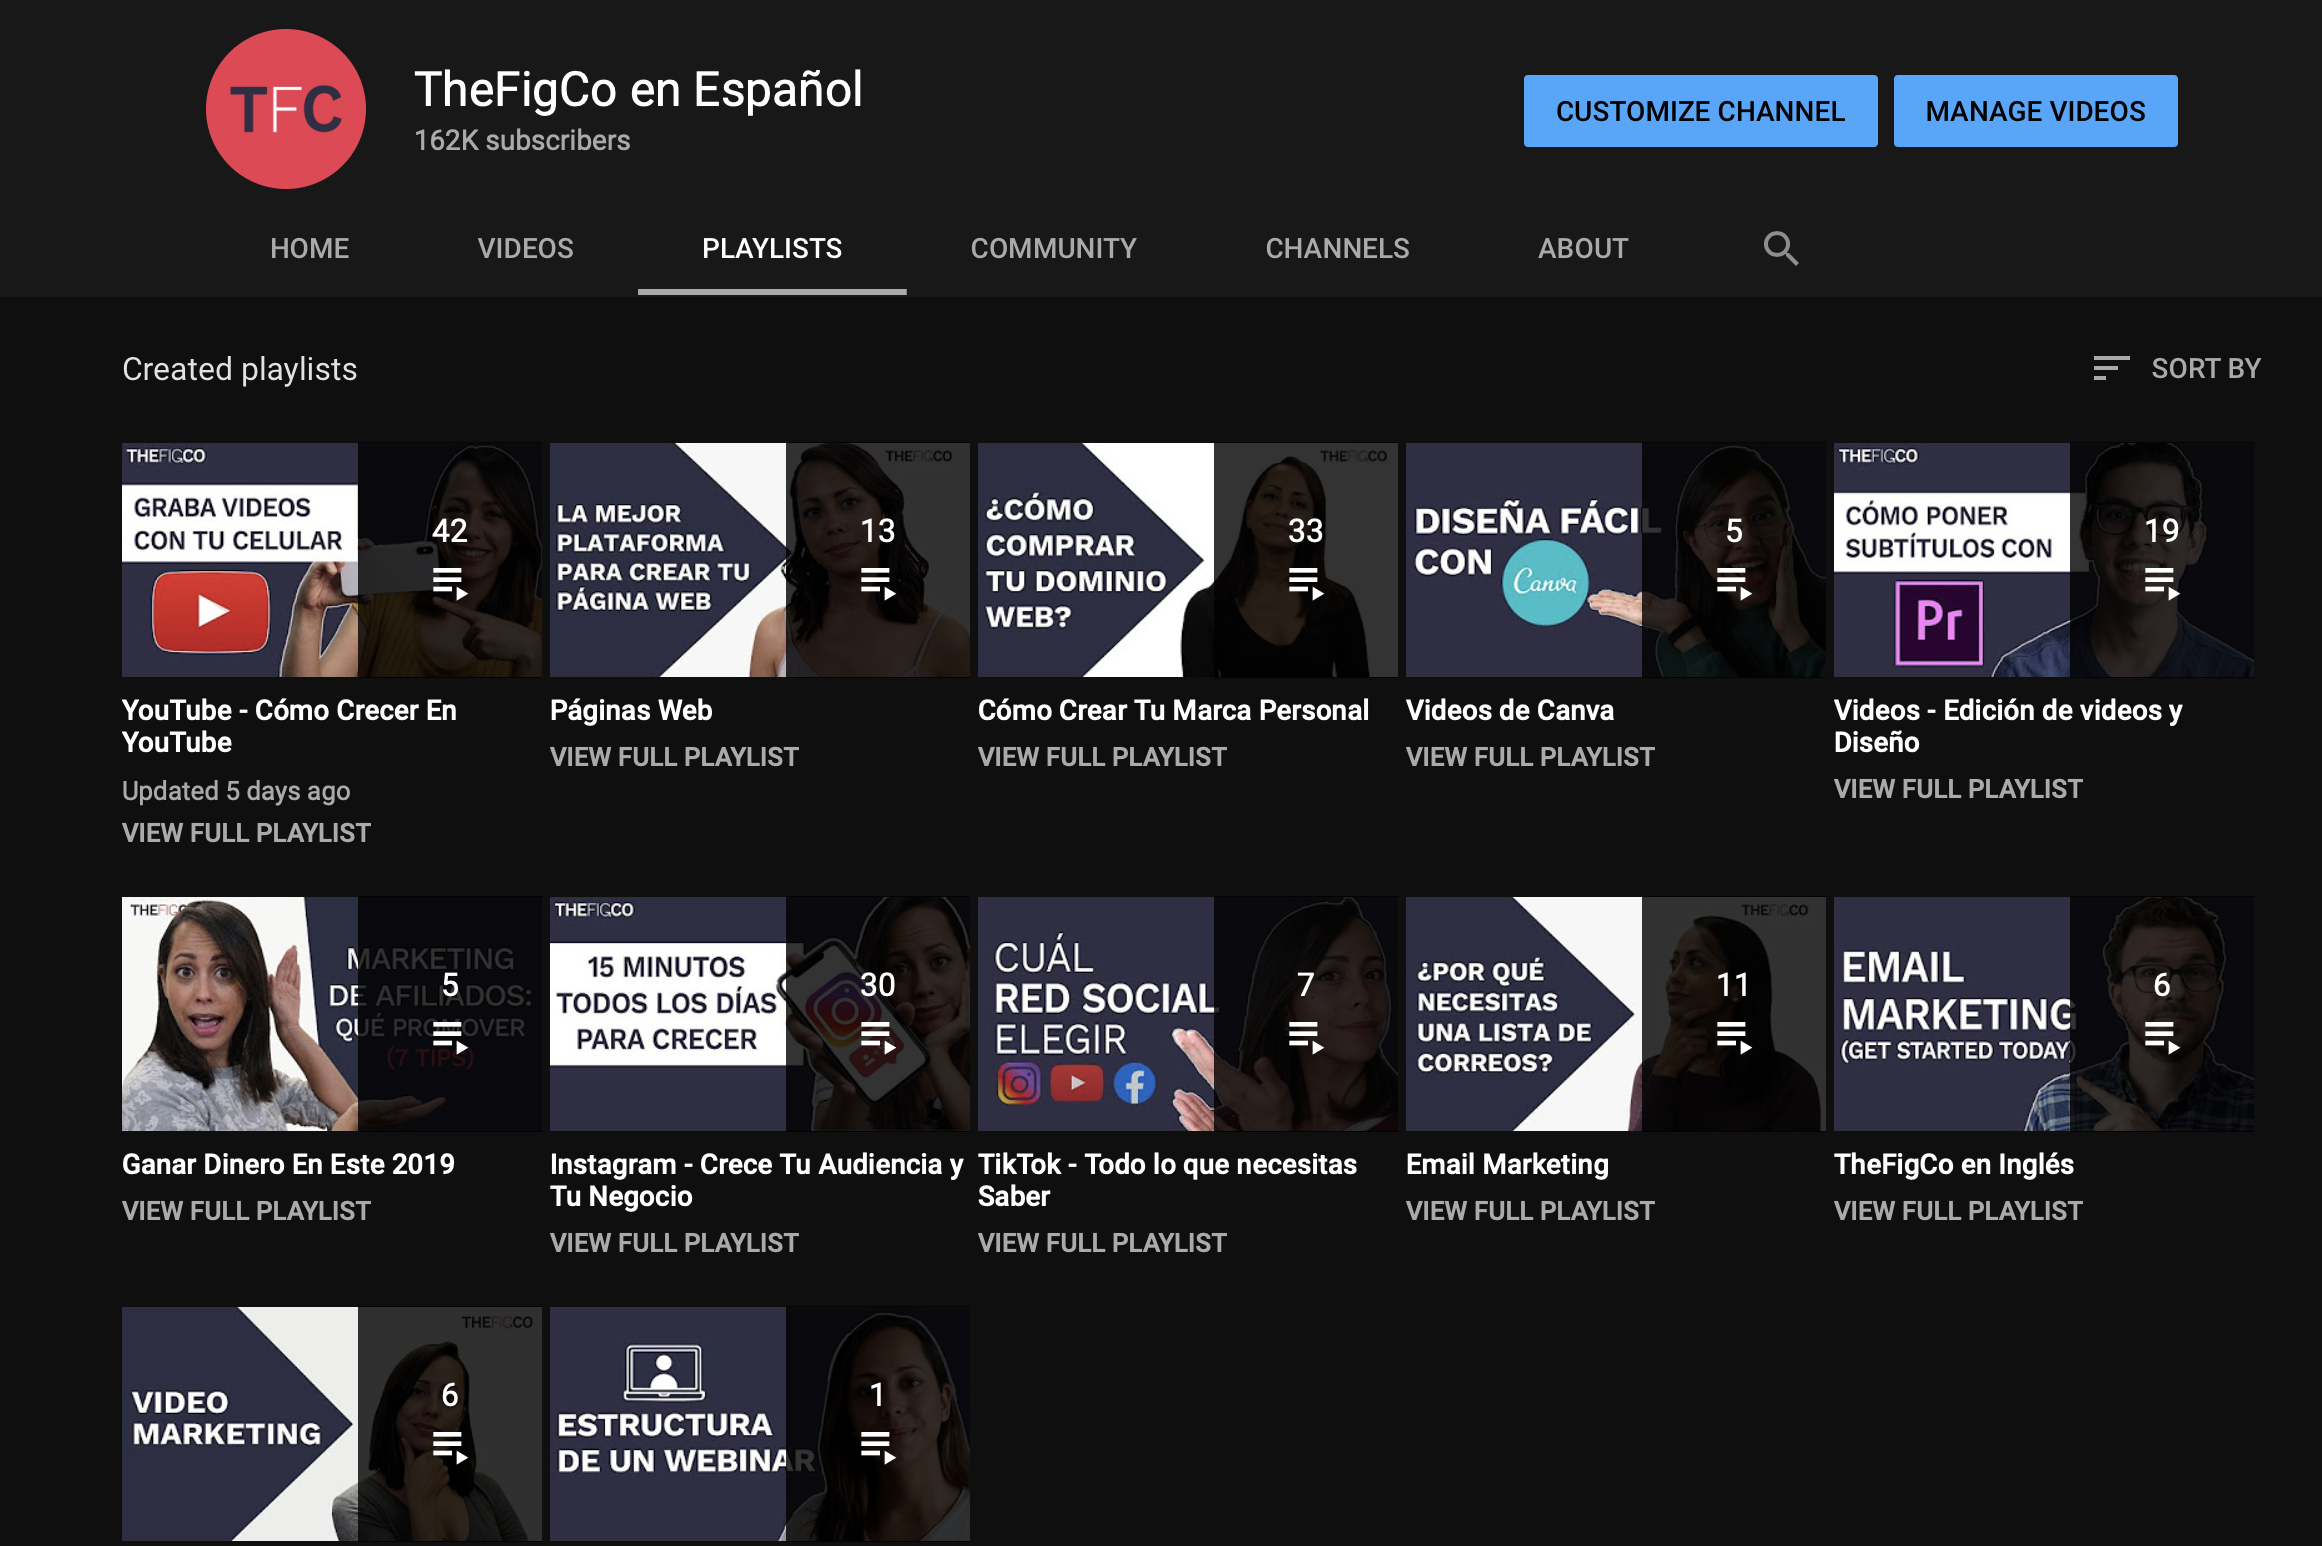The height and width of the screenshot is (1546, 2322).
Task: Open the SORT BY dropdown
Action: 2204,368
